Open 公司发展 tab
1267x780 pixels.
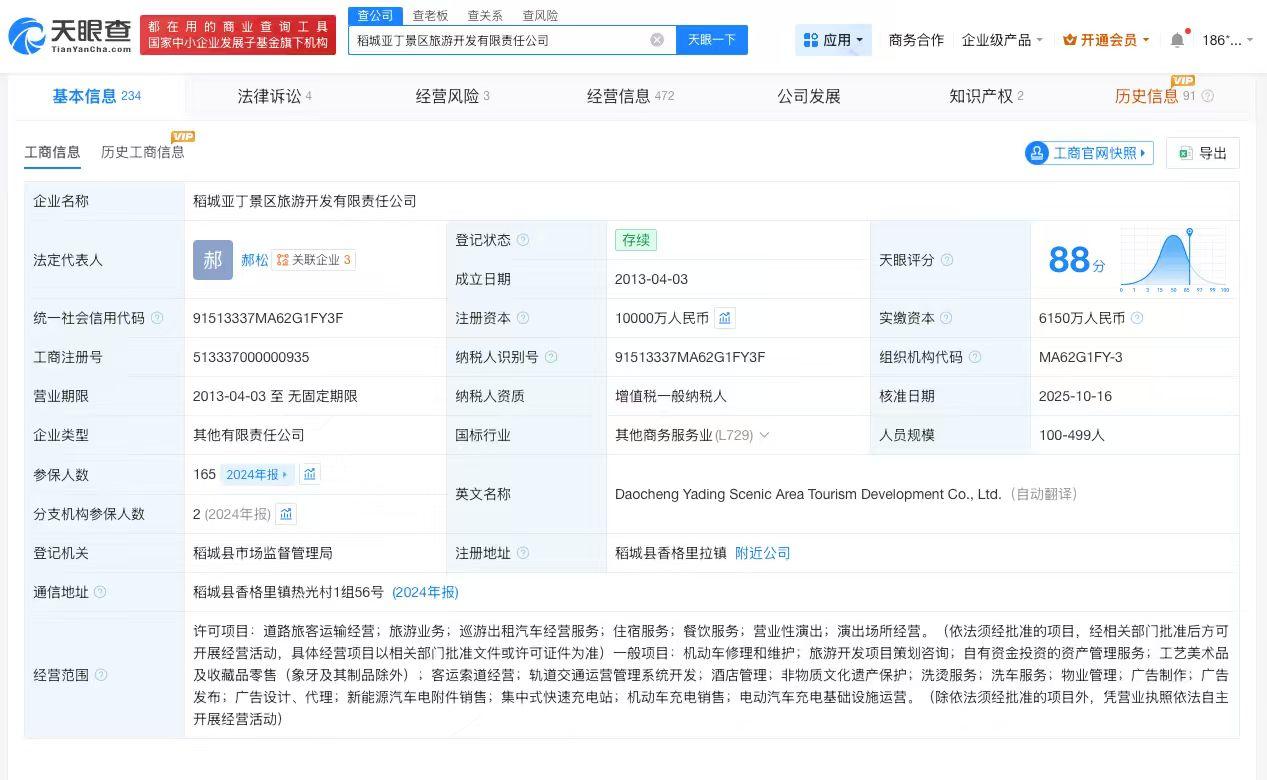tap(809, 96)
